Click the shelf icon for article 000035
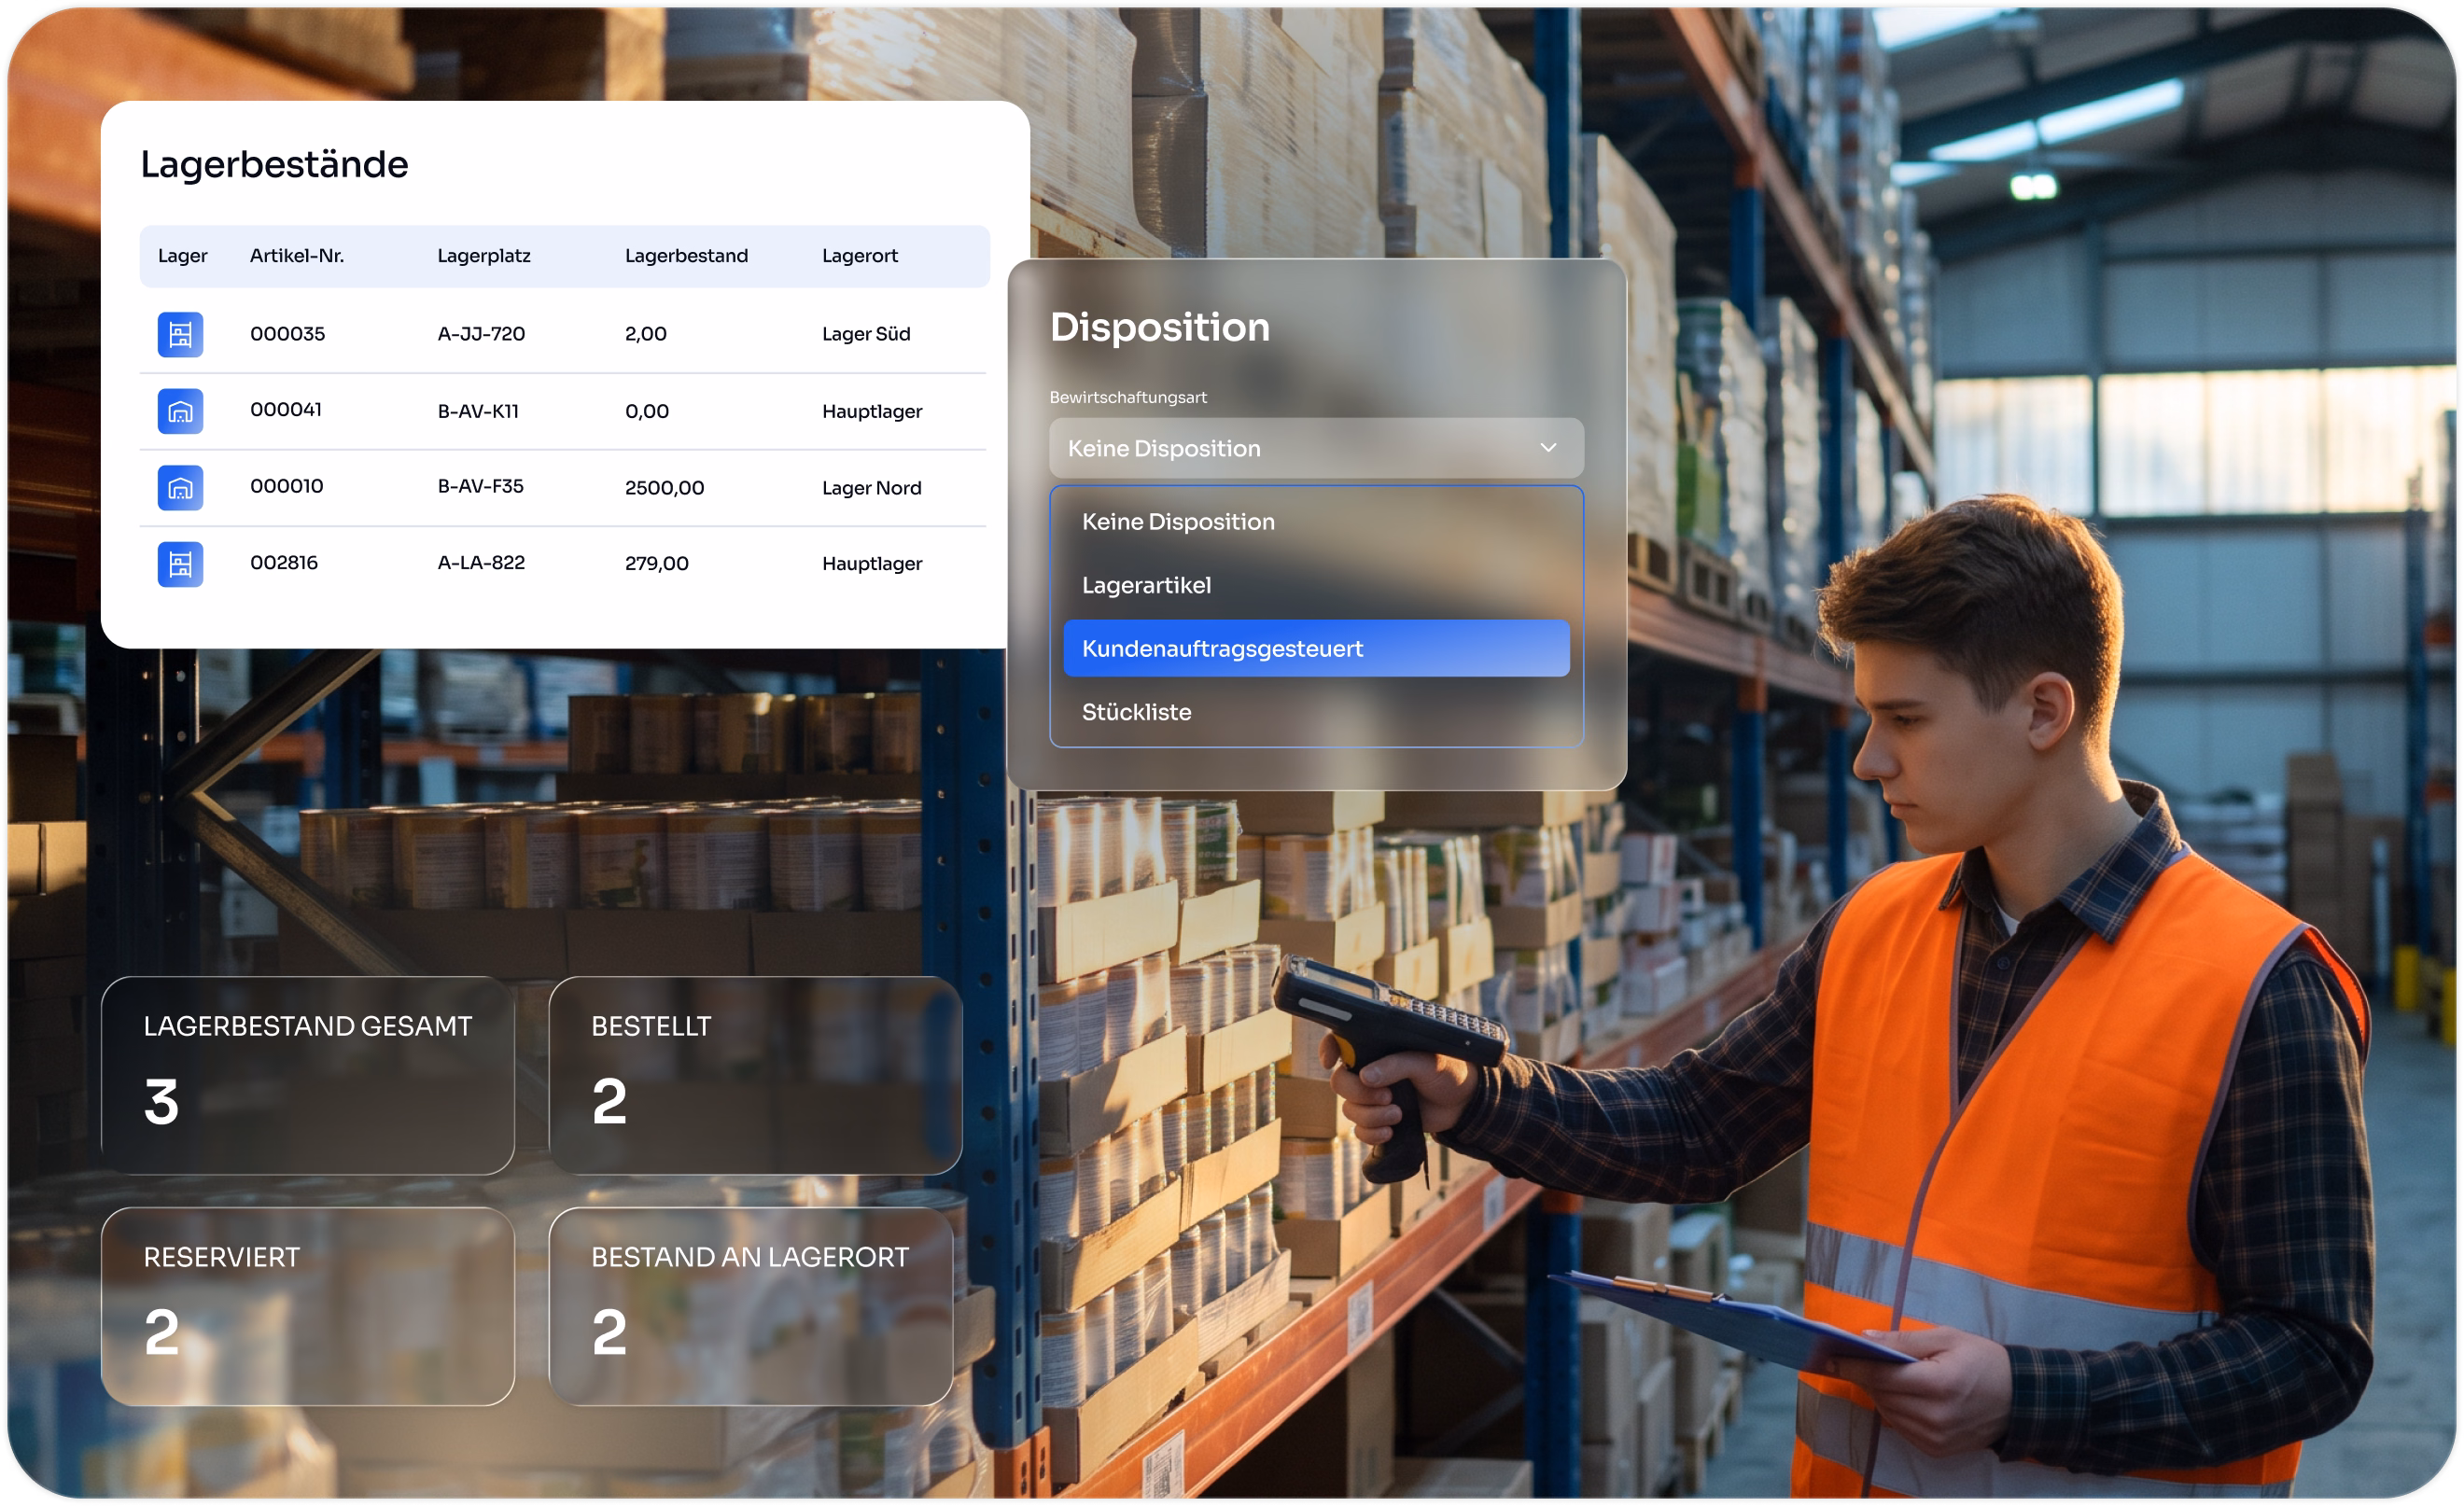The height and width of the screenshot is (1506, 2464). tap(180, 334)
